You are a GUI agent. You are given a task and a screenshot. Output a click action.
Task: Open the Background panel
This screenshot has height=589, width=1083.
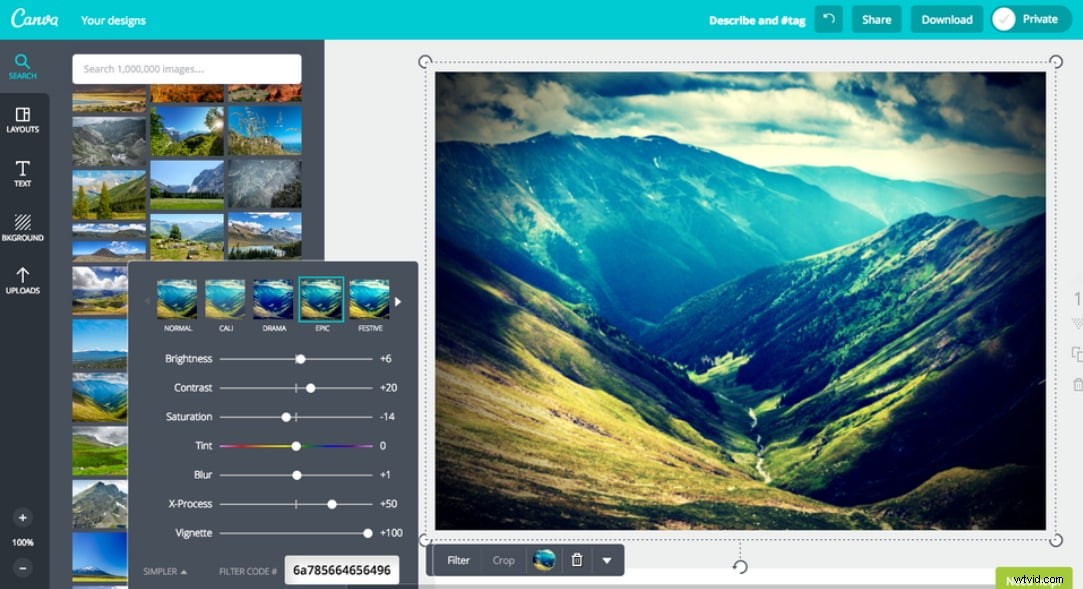(22, 226)
